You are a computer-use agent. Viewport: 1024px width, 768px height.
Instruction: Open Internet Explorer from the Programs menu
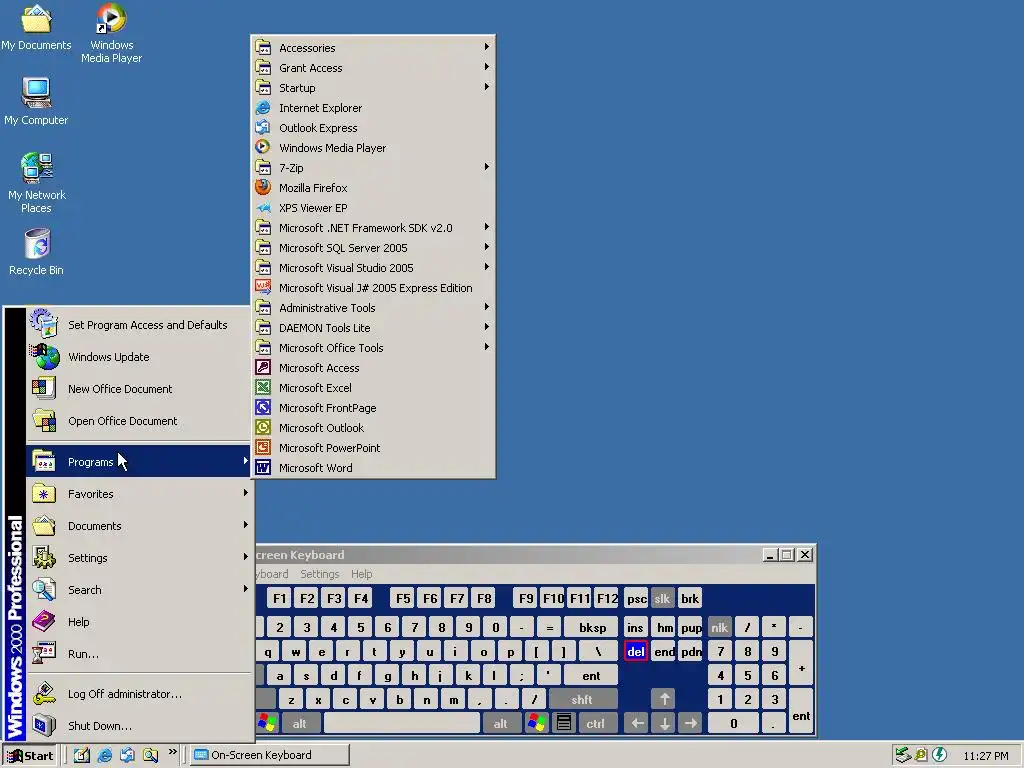coord(373,108)
